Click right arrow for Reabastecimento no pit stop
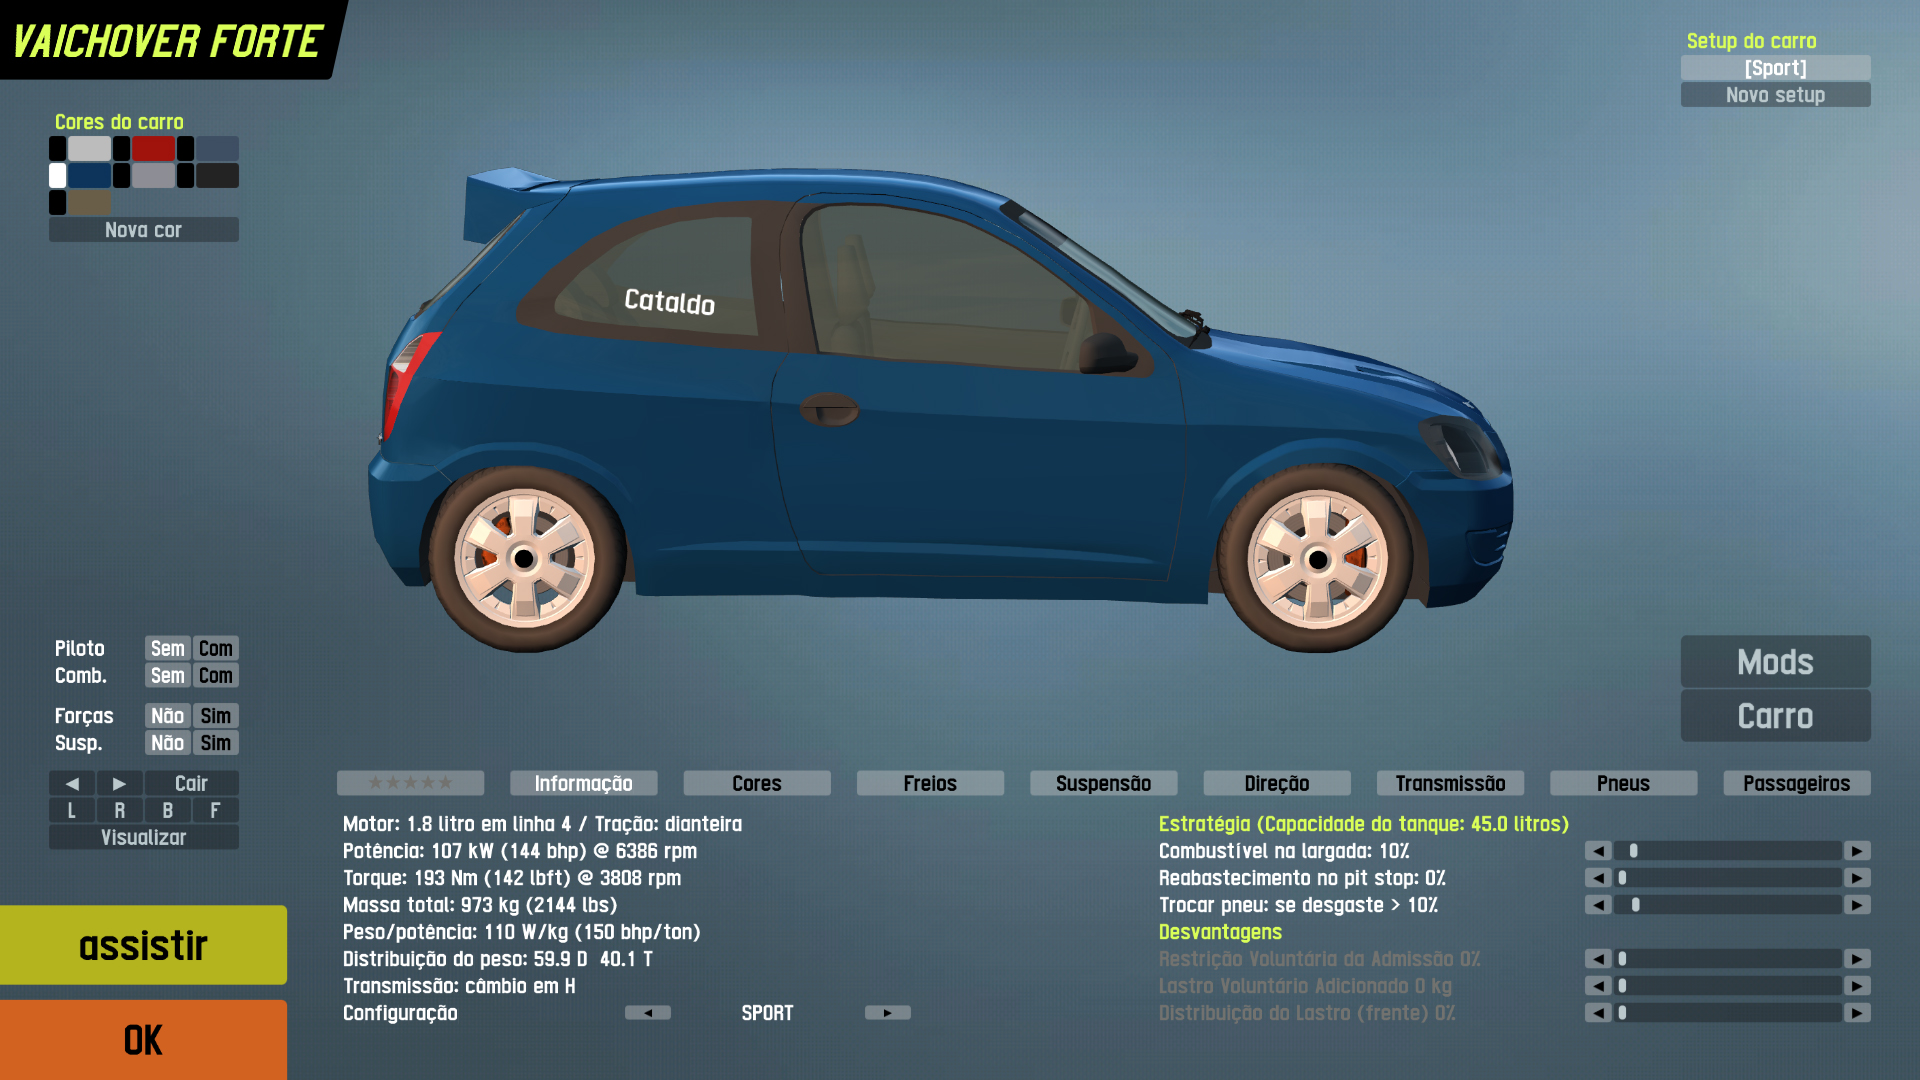This screenshot has width=1920, height=1080. [1857, 878]
